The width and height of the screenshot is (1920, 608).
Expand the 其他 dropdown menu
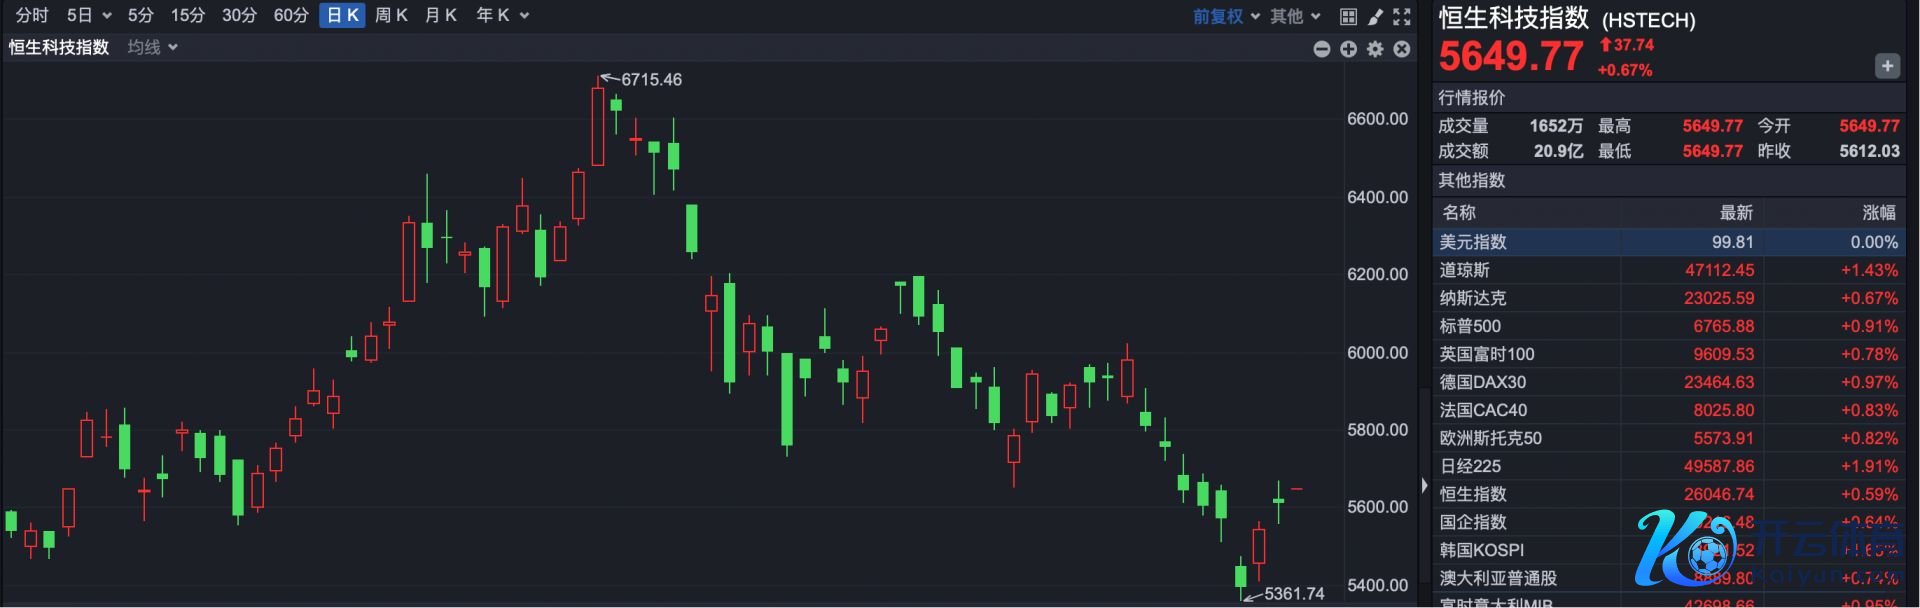tap(1295, 16)
